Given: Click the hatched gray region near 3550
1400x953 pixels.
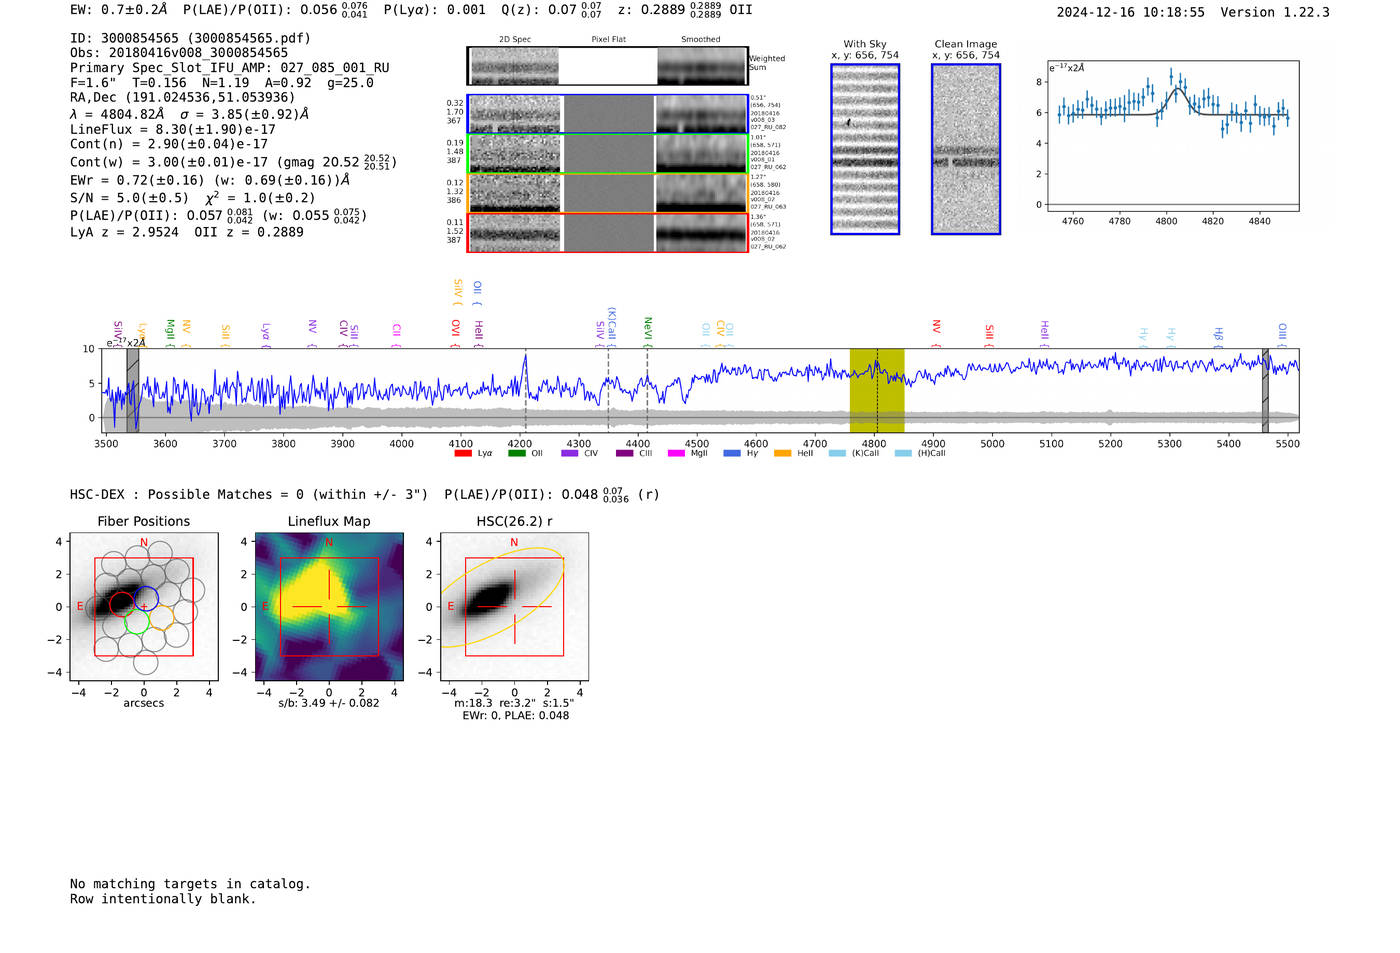Looking at the screenshot, I should click(133, 390).
